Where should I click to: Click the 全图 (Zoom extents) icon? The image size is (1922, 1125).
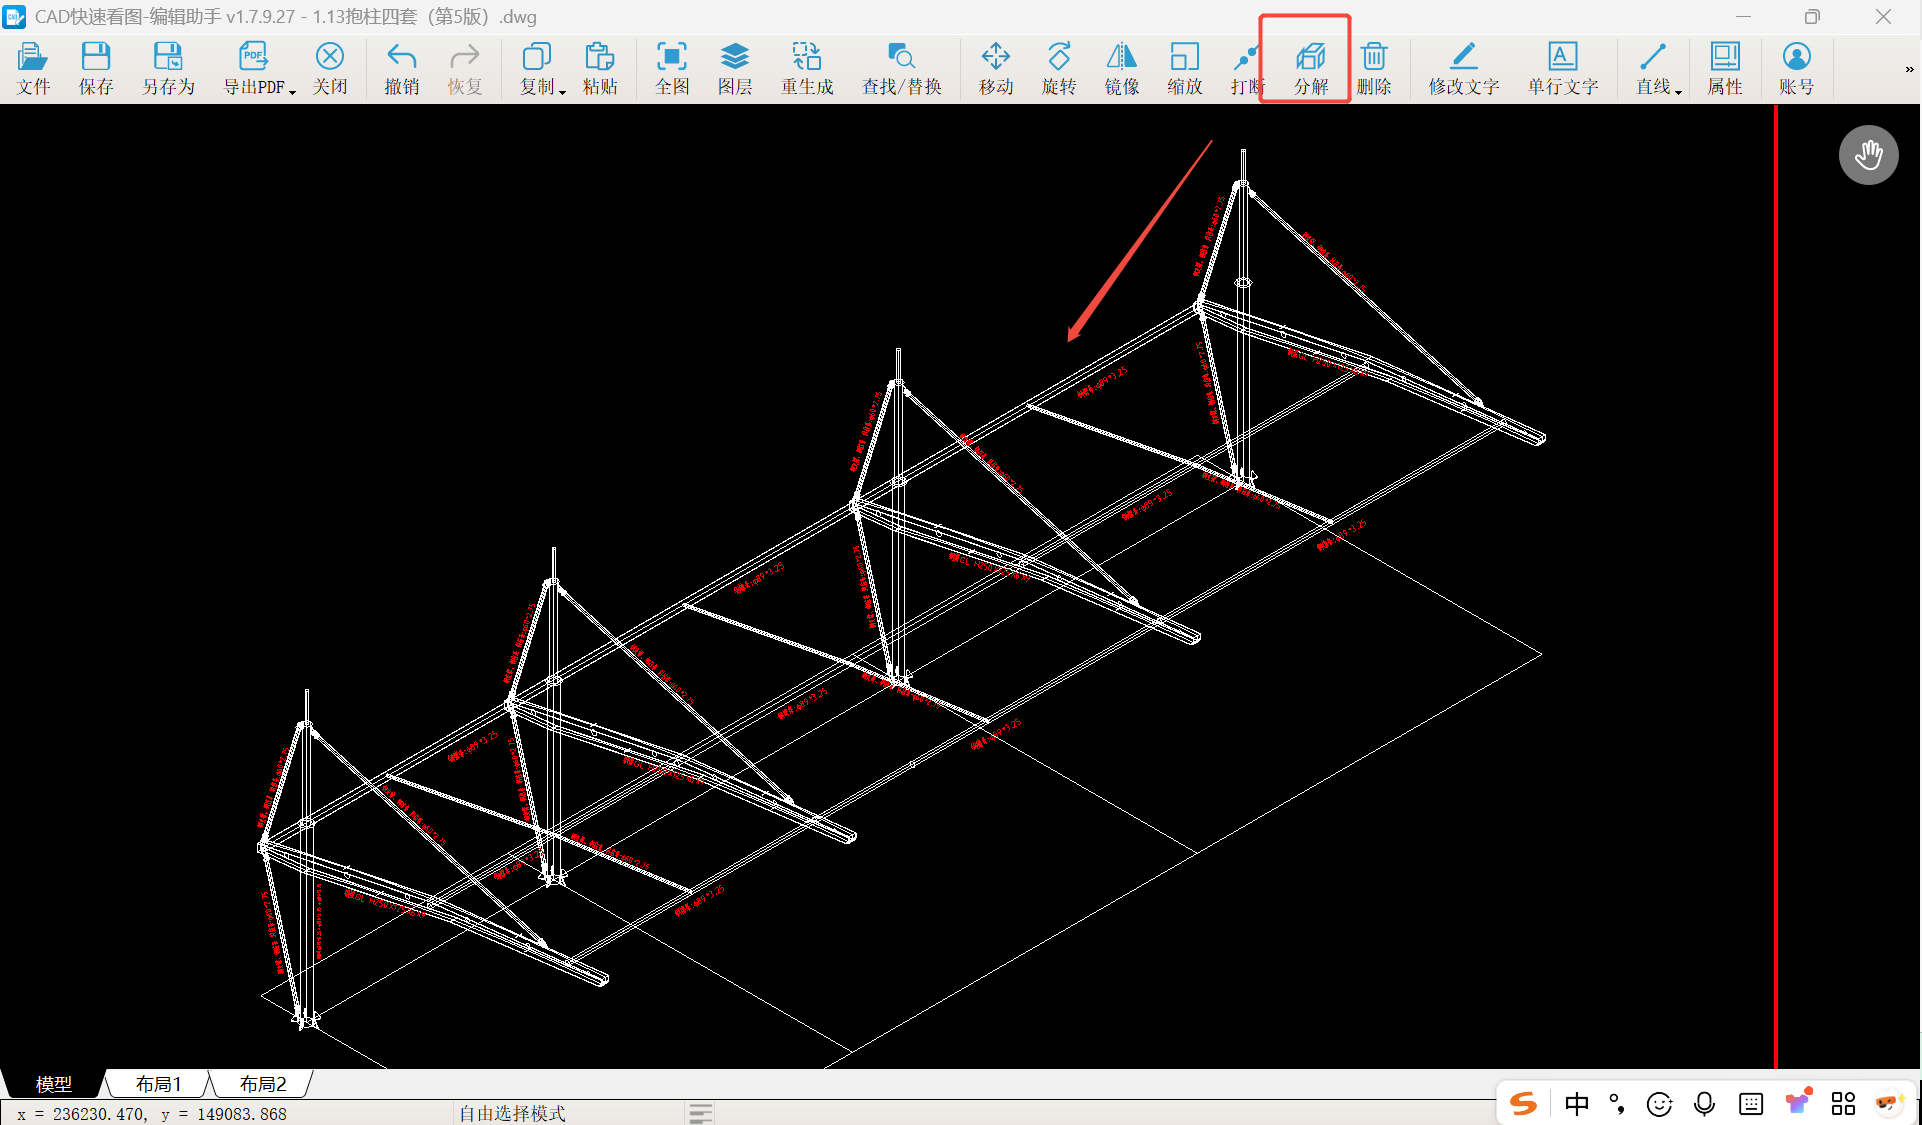pos(671,58)
